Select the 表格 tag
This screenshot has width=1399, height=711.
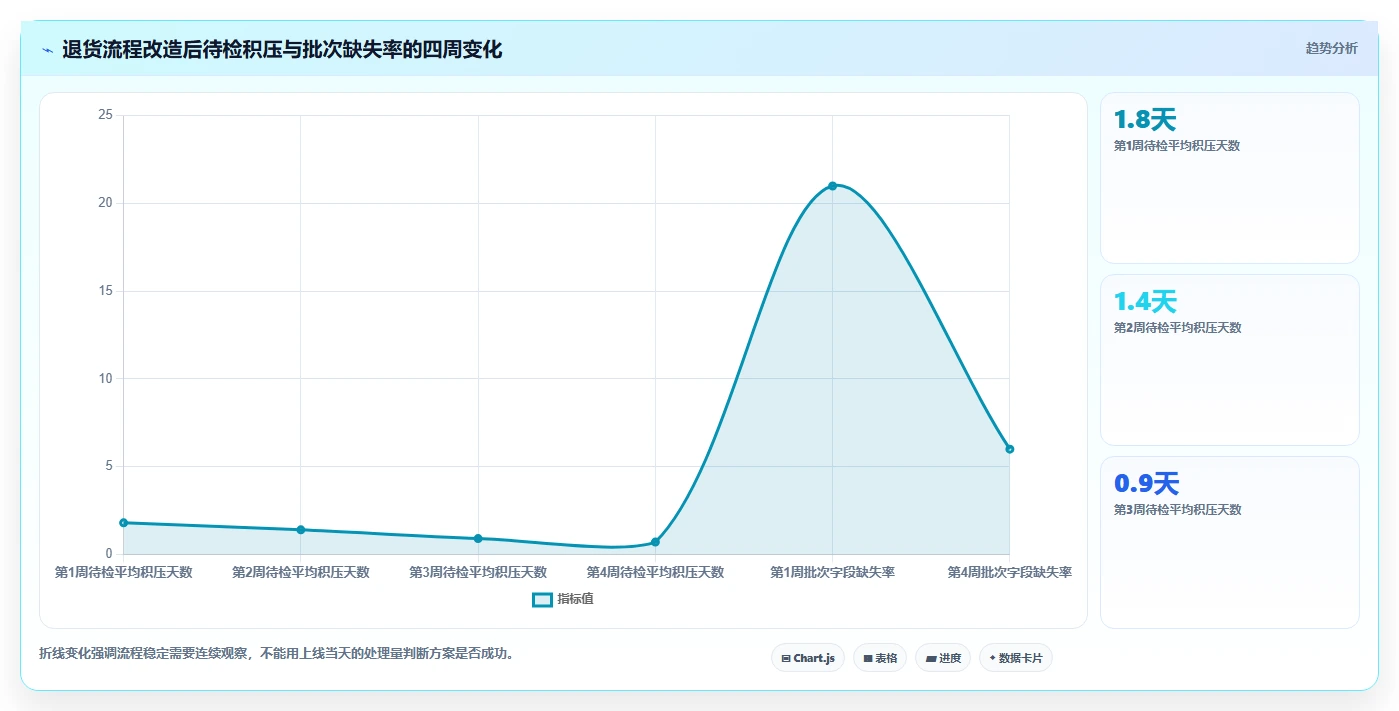pos(880,658)
